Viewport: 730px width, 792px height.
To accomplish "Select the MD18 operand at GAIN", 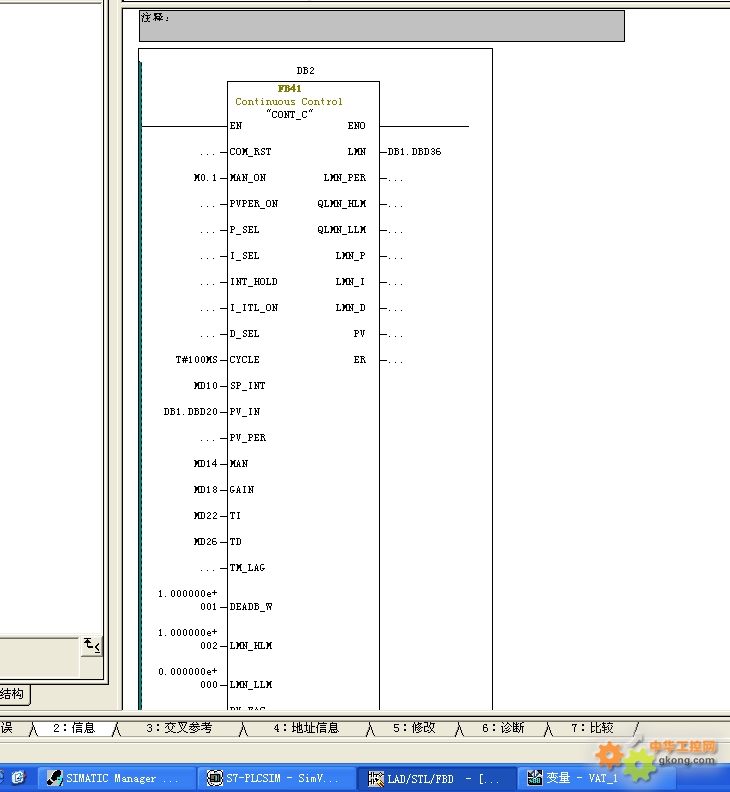I will click(x=205, y=490).
